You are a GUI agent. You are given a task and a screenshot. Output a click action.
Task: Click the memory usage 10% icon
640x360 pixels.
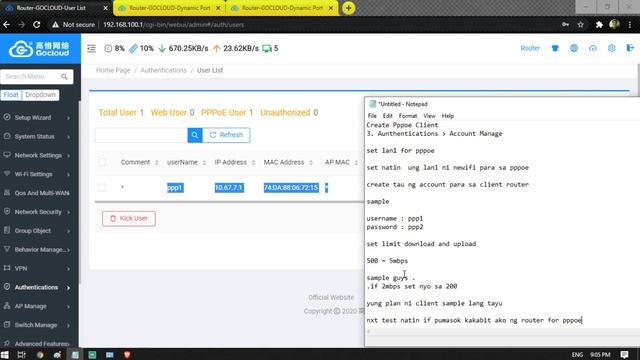133,49
